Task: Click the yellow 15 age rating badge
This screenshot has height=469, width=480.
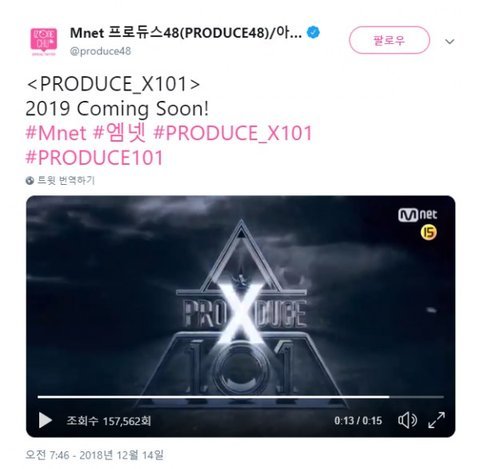Action: point(429,232)
